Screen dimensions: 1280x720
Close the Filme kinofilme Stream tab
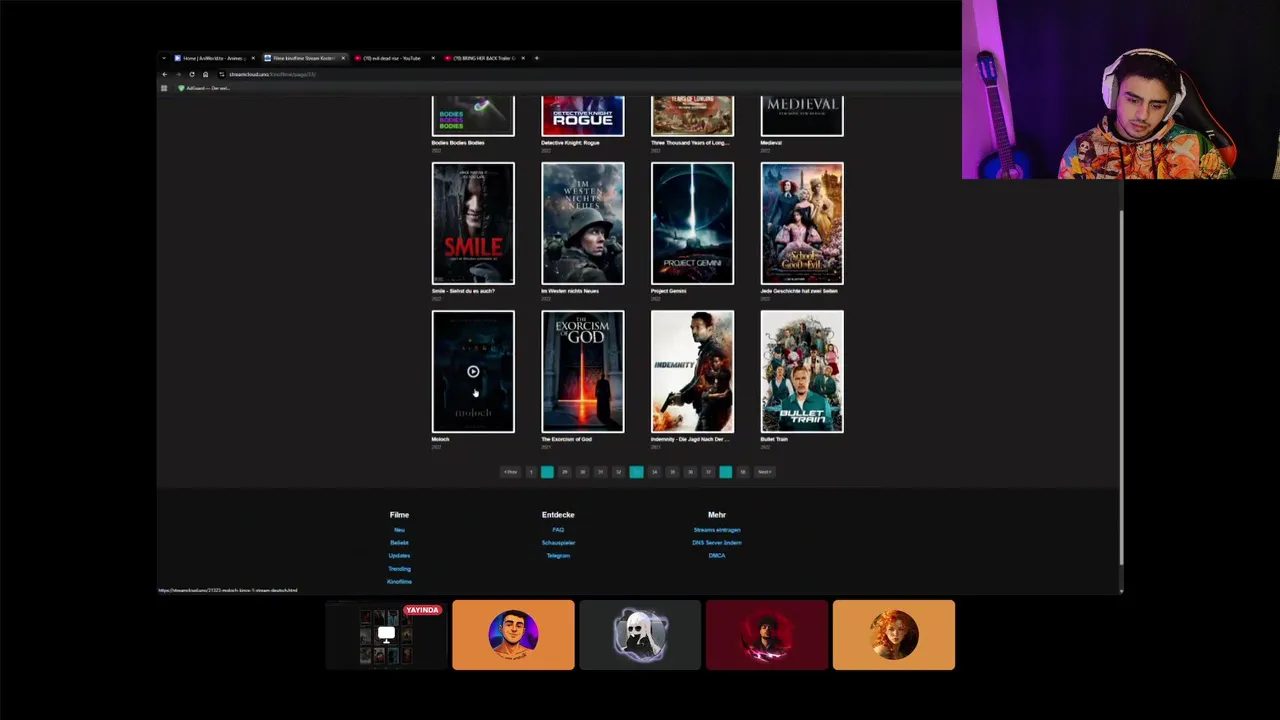pyautogui.click(x=343, y=58)
